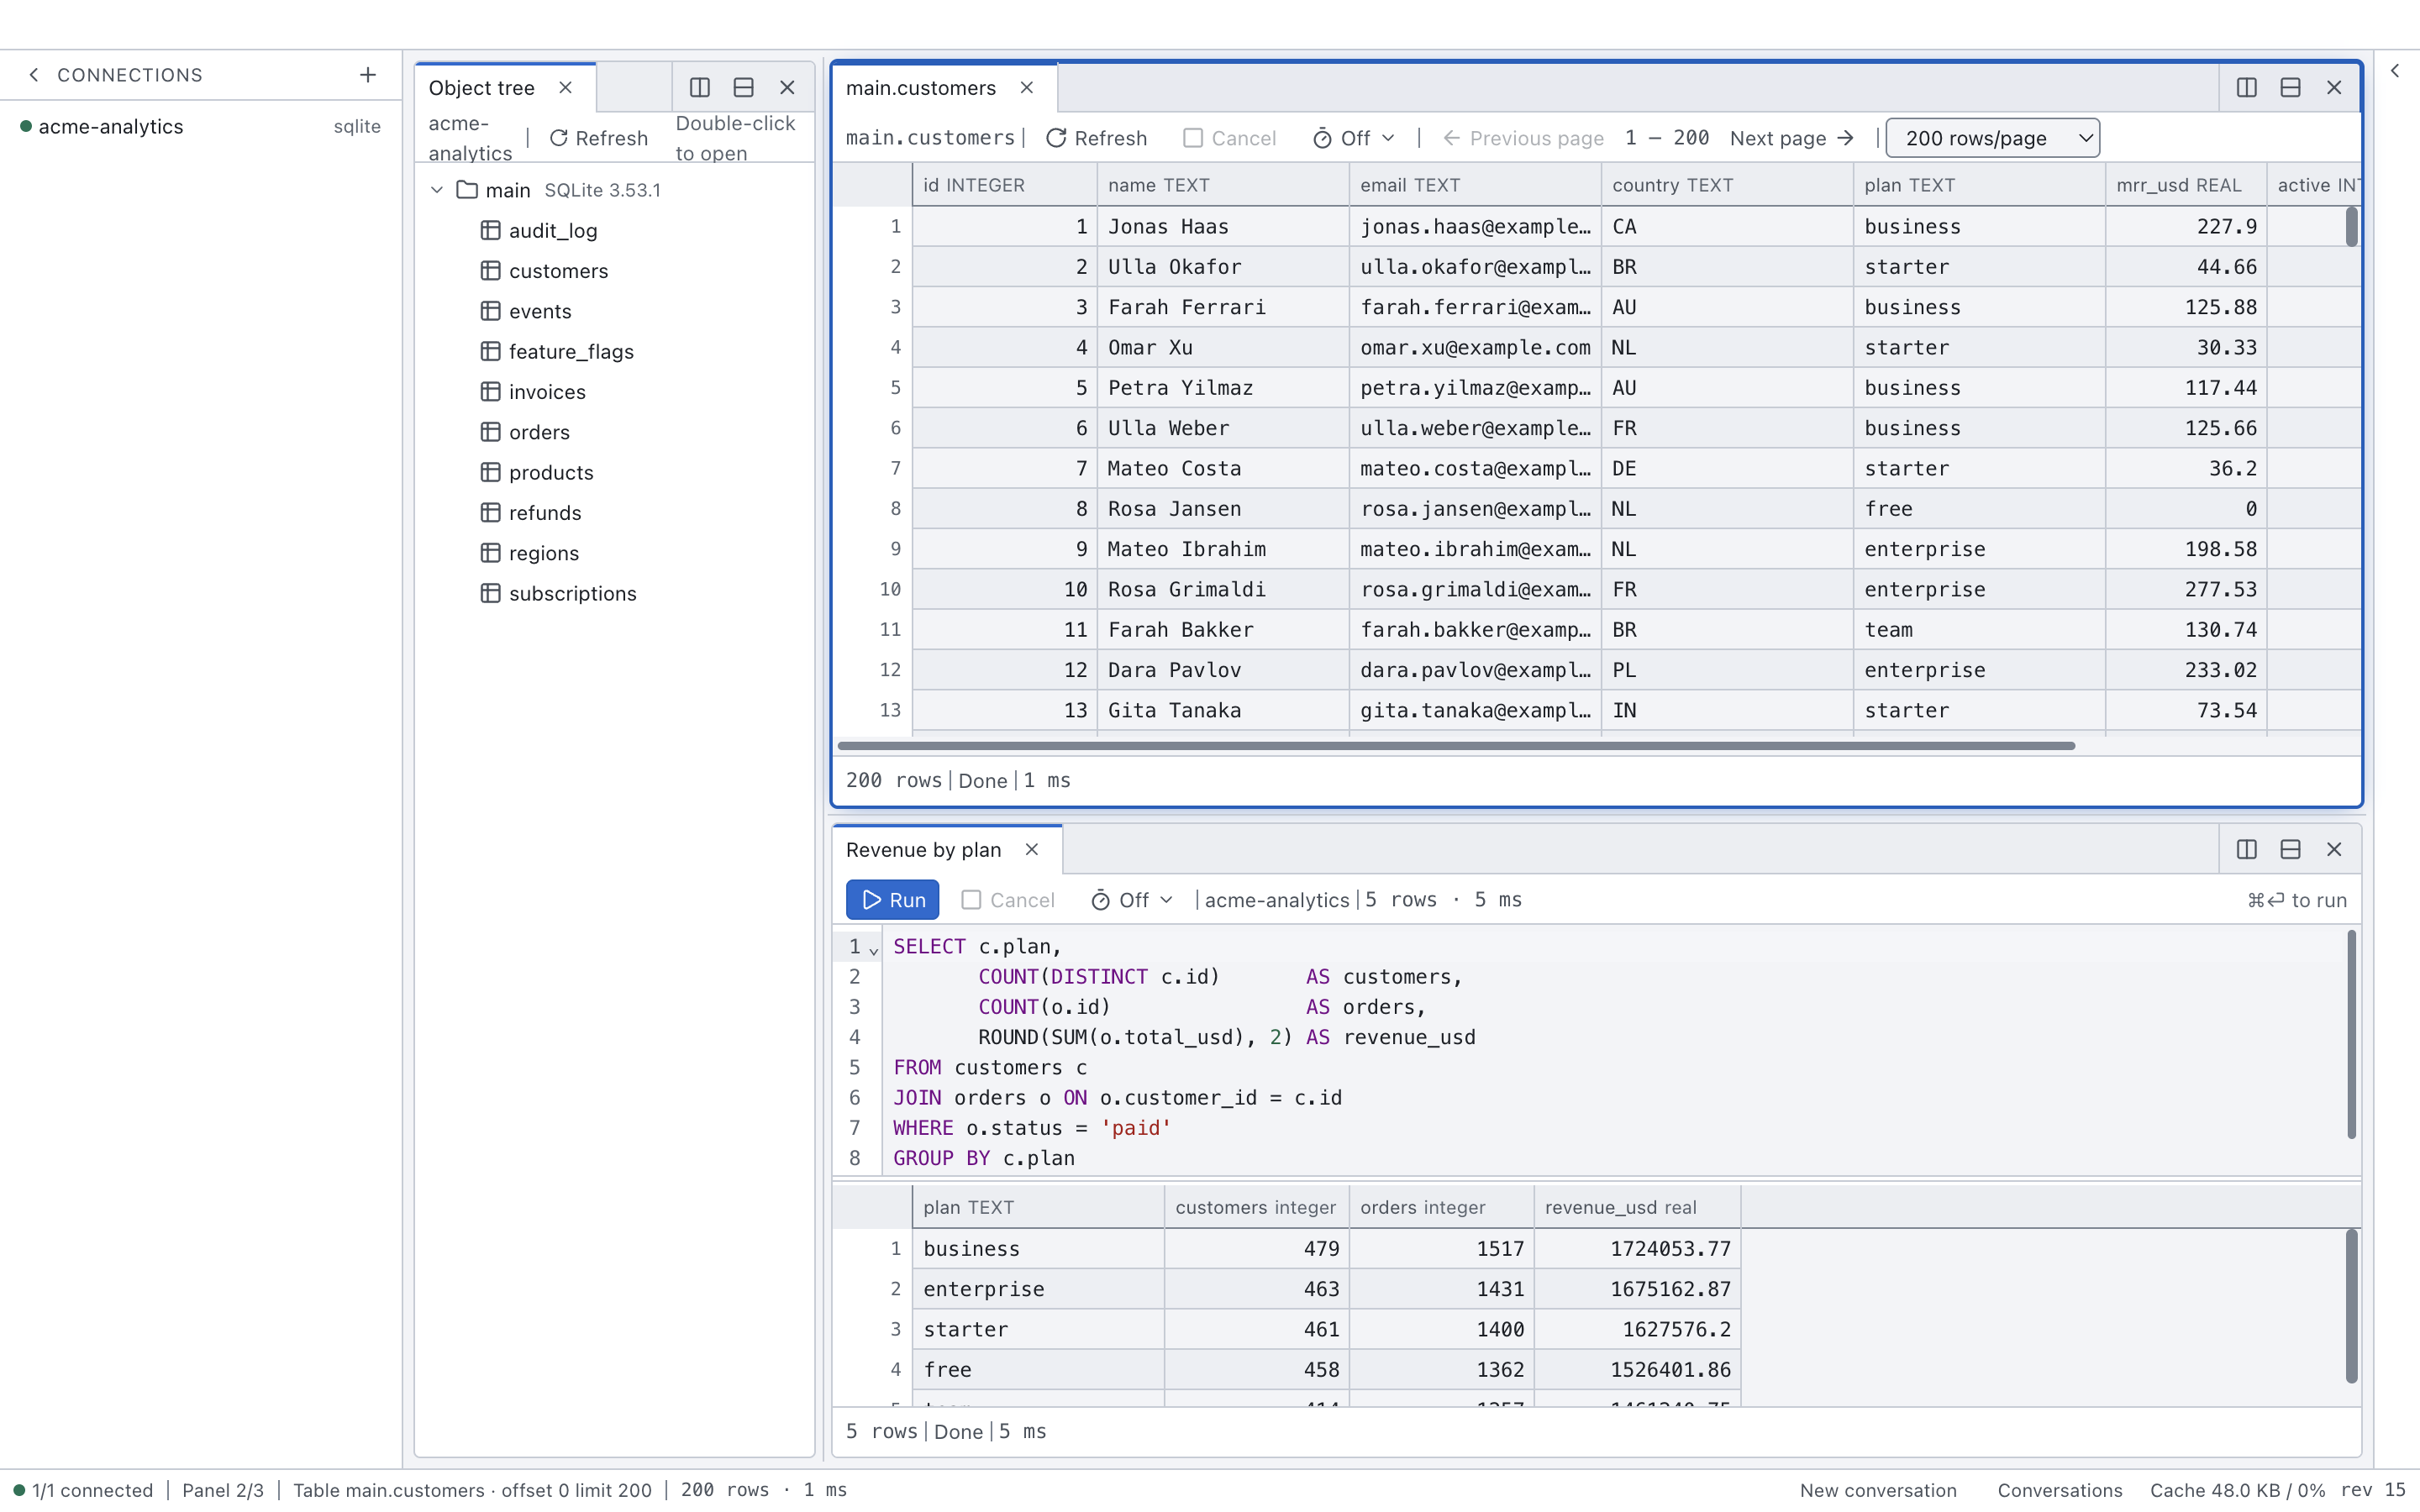The width and height of the screenshot is (2420, 1512).
Task: Open the 200 rows/page dropdown
Action: point(1993,139)
